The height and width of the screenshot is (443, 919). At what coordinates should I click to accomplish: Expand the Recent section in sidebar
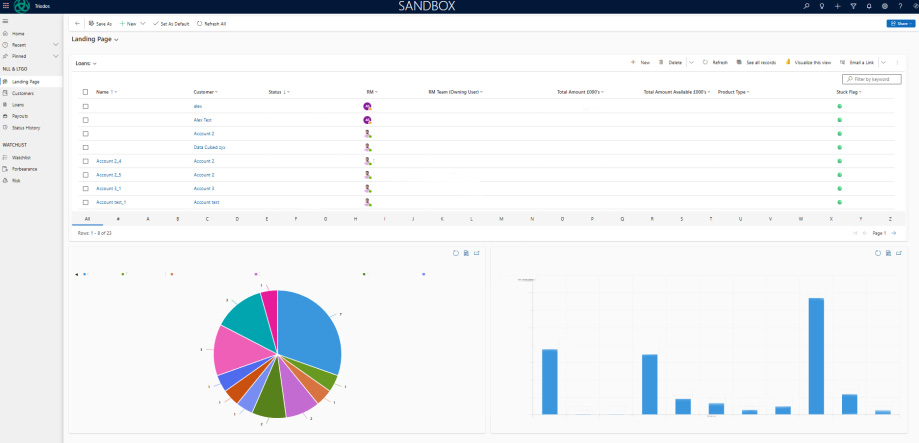(56, 45)
